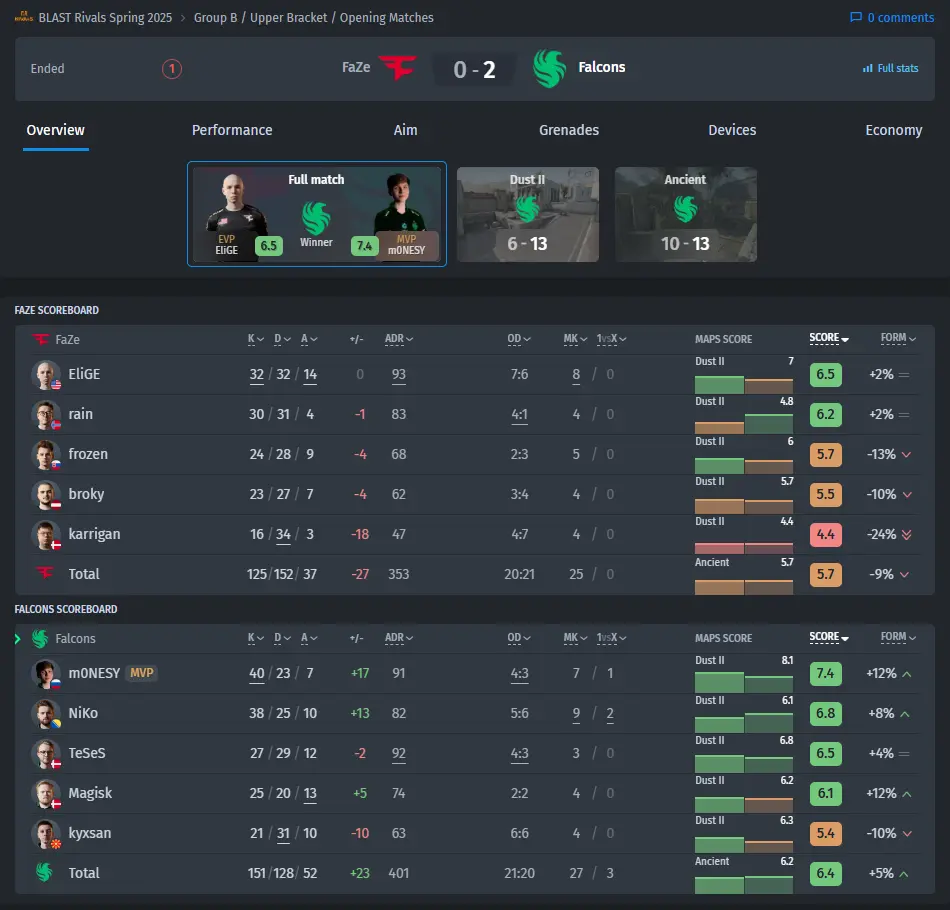Screen dimensions: 950x910
Task: Sort Falcons scoreboard by A column
Action: tap(309, 638)
